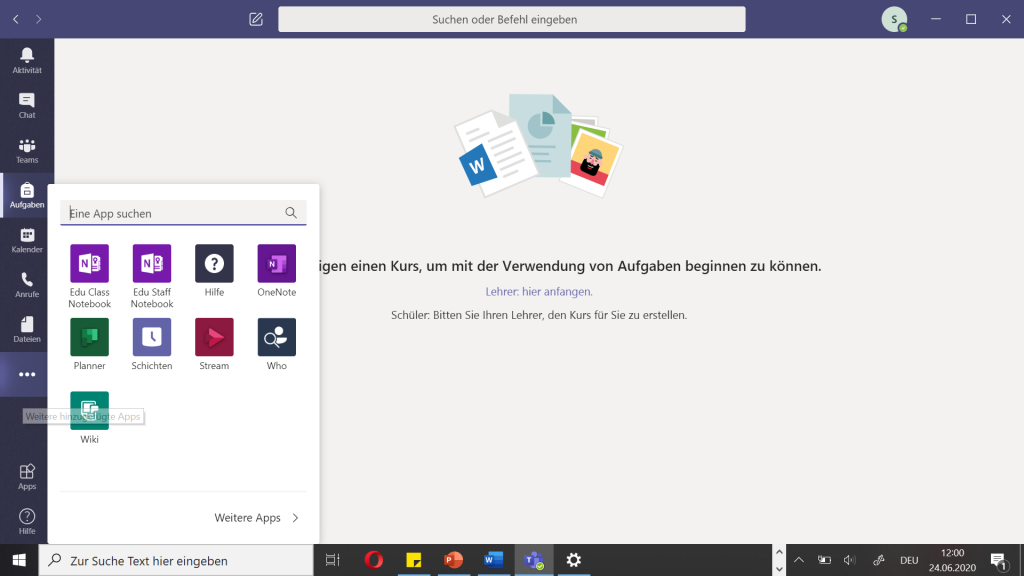Viewport: 1024px width, 576px height.
Task: Open the Planner app tile
Action: tap(89, 344)
